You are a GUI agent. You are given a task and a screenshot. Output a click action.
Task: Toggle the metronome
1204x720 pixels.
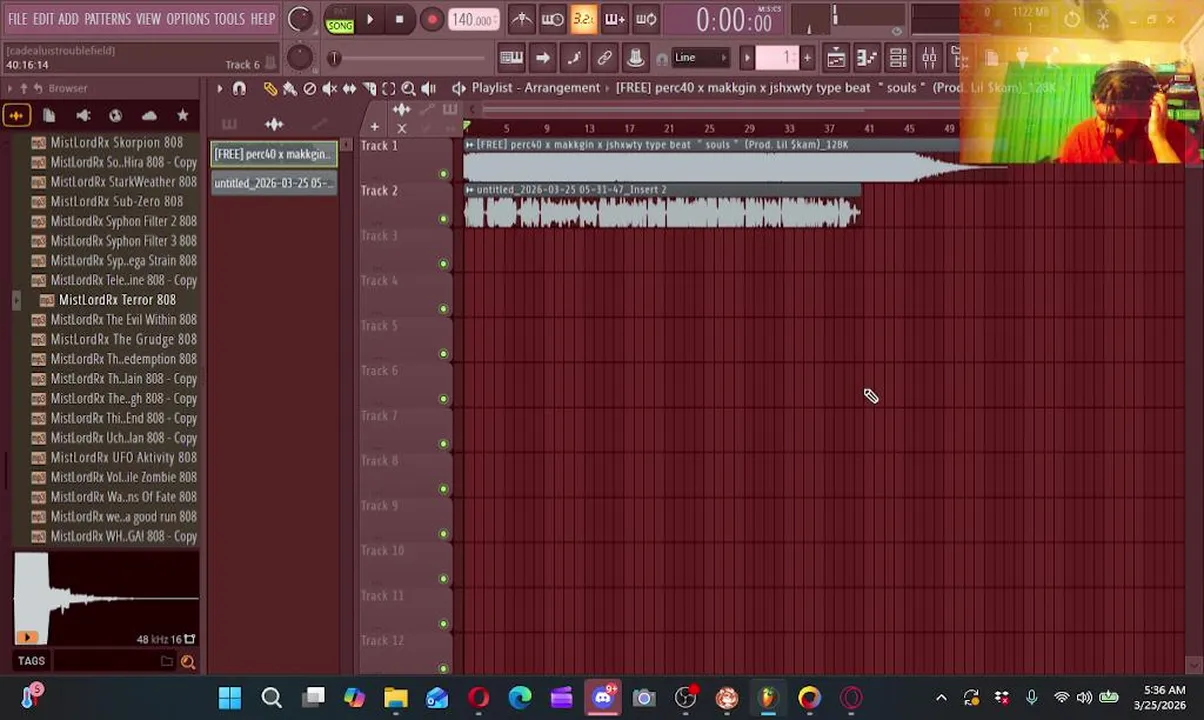click(521, 19)
